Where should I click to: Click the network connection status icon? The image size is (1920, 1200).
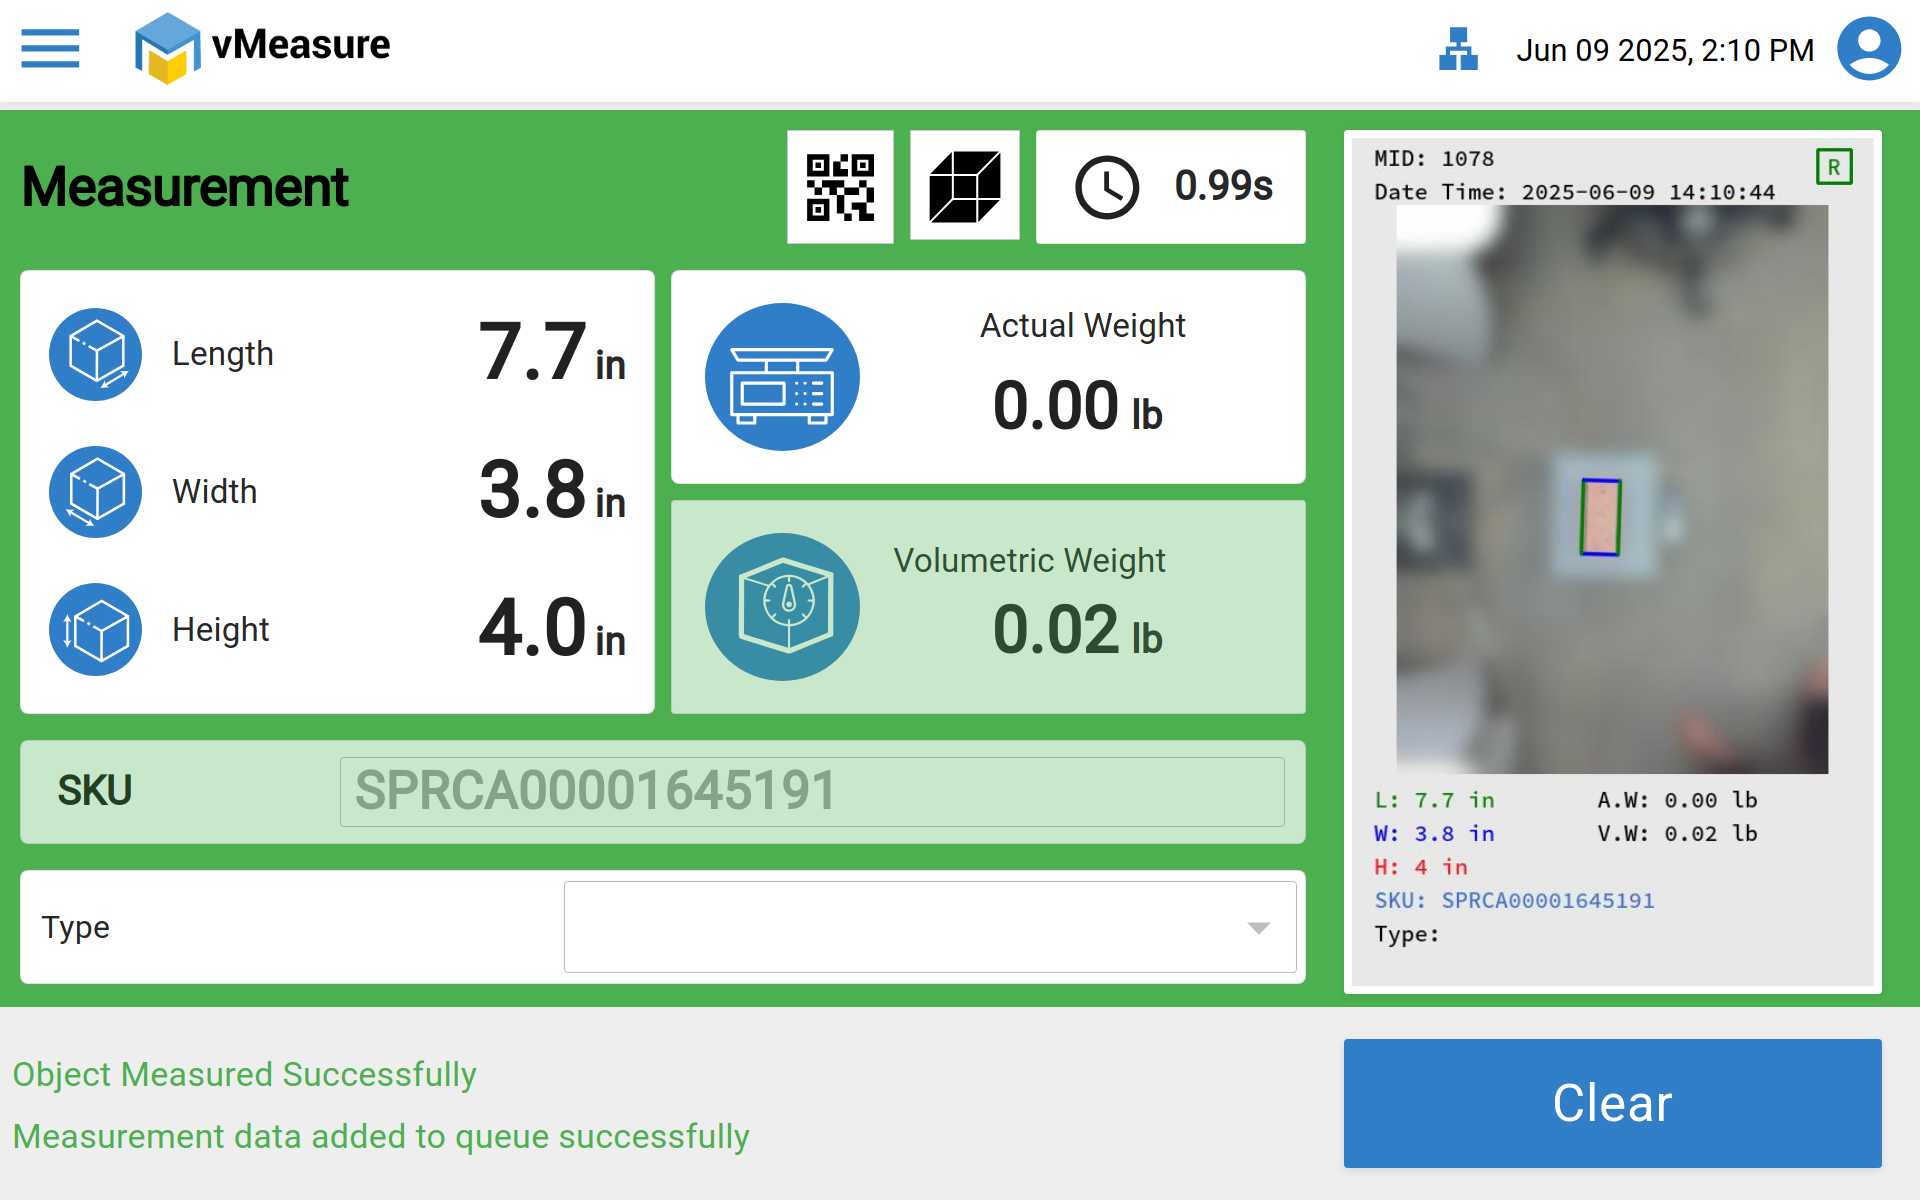coord(1458,49)
